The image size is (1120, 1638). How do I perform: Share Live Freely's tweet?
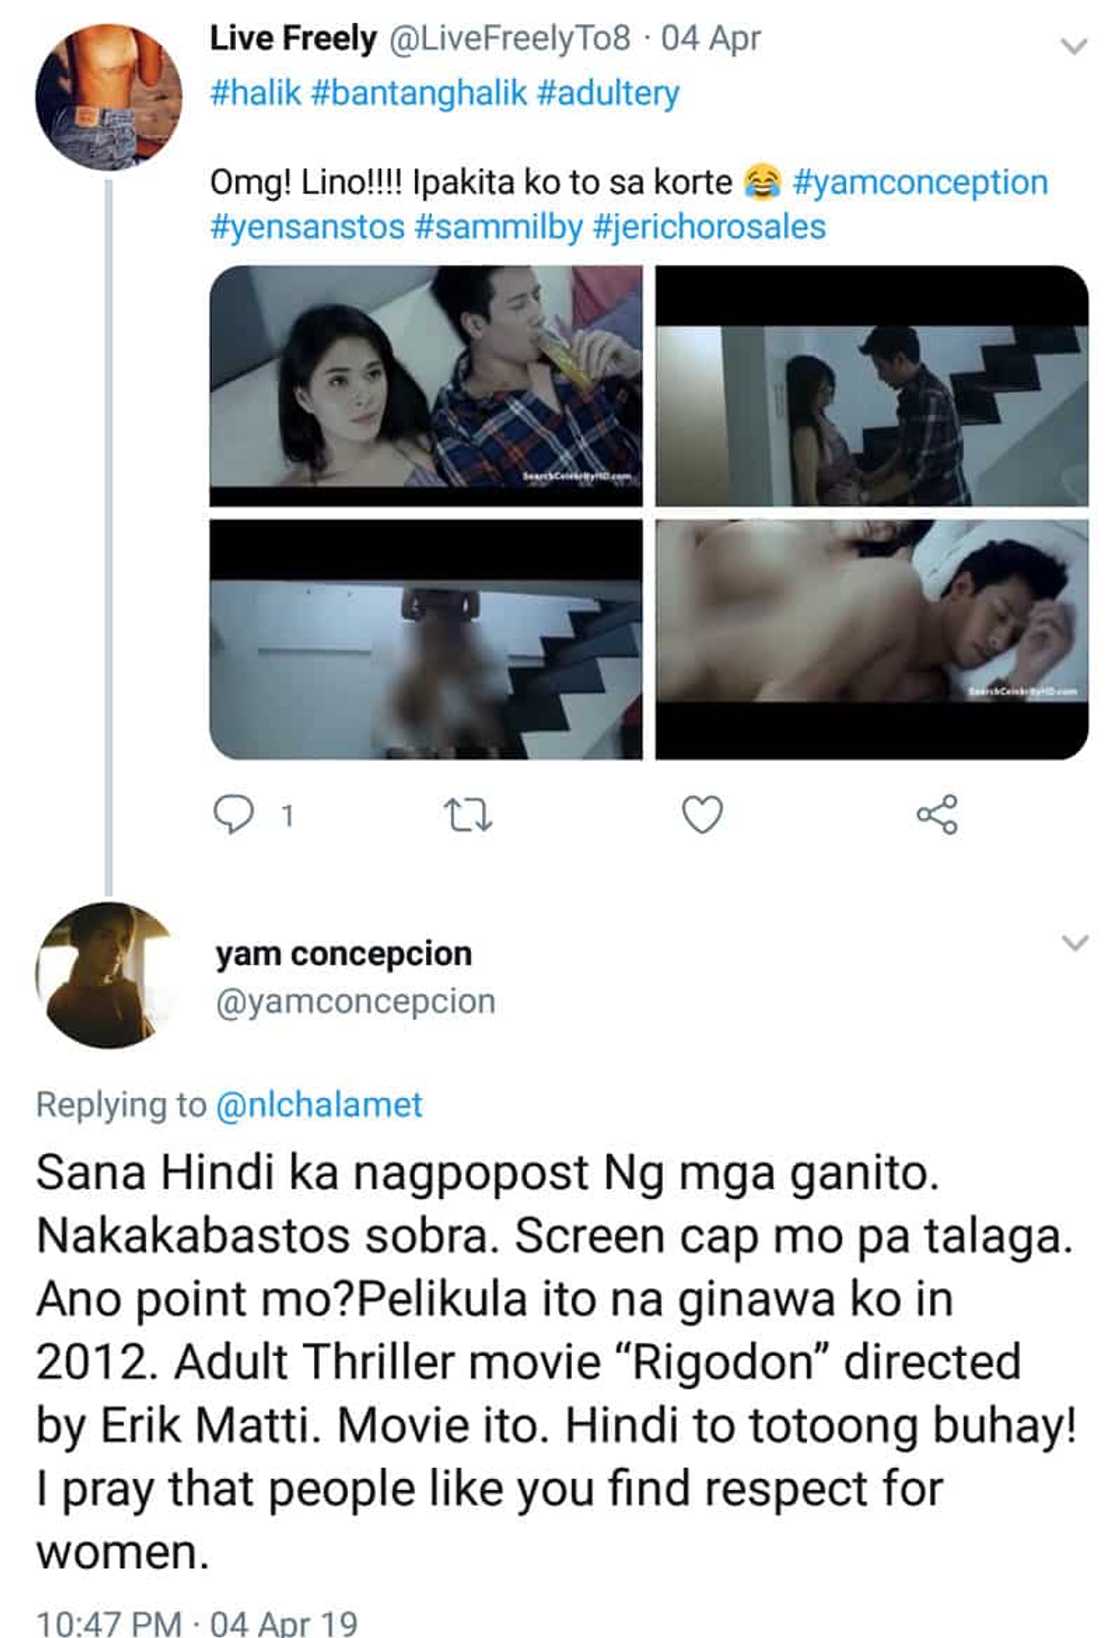(x=937, y=815)
